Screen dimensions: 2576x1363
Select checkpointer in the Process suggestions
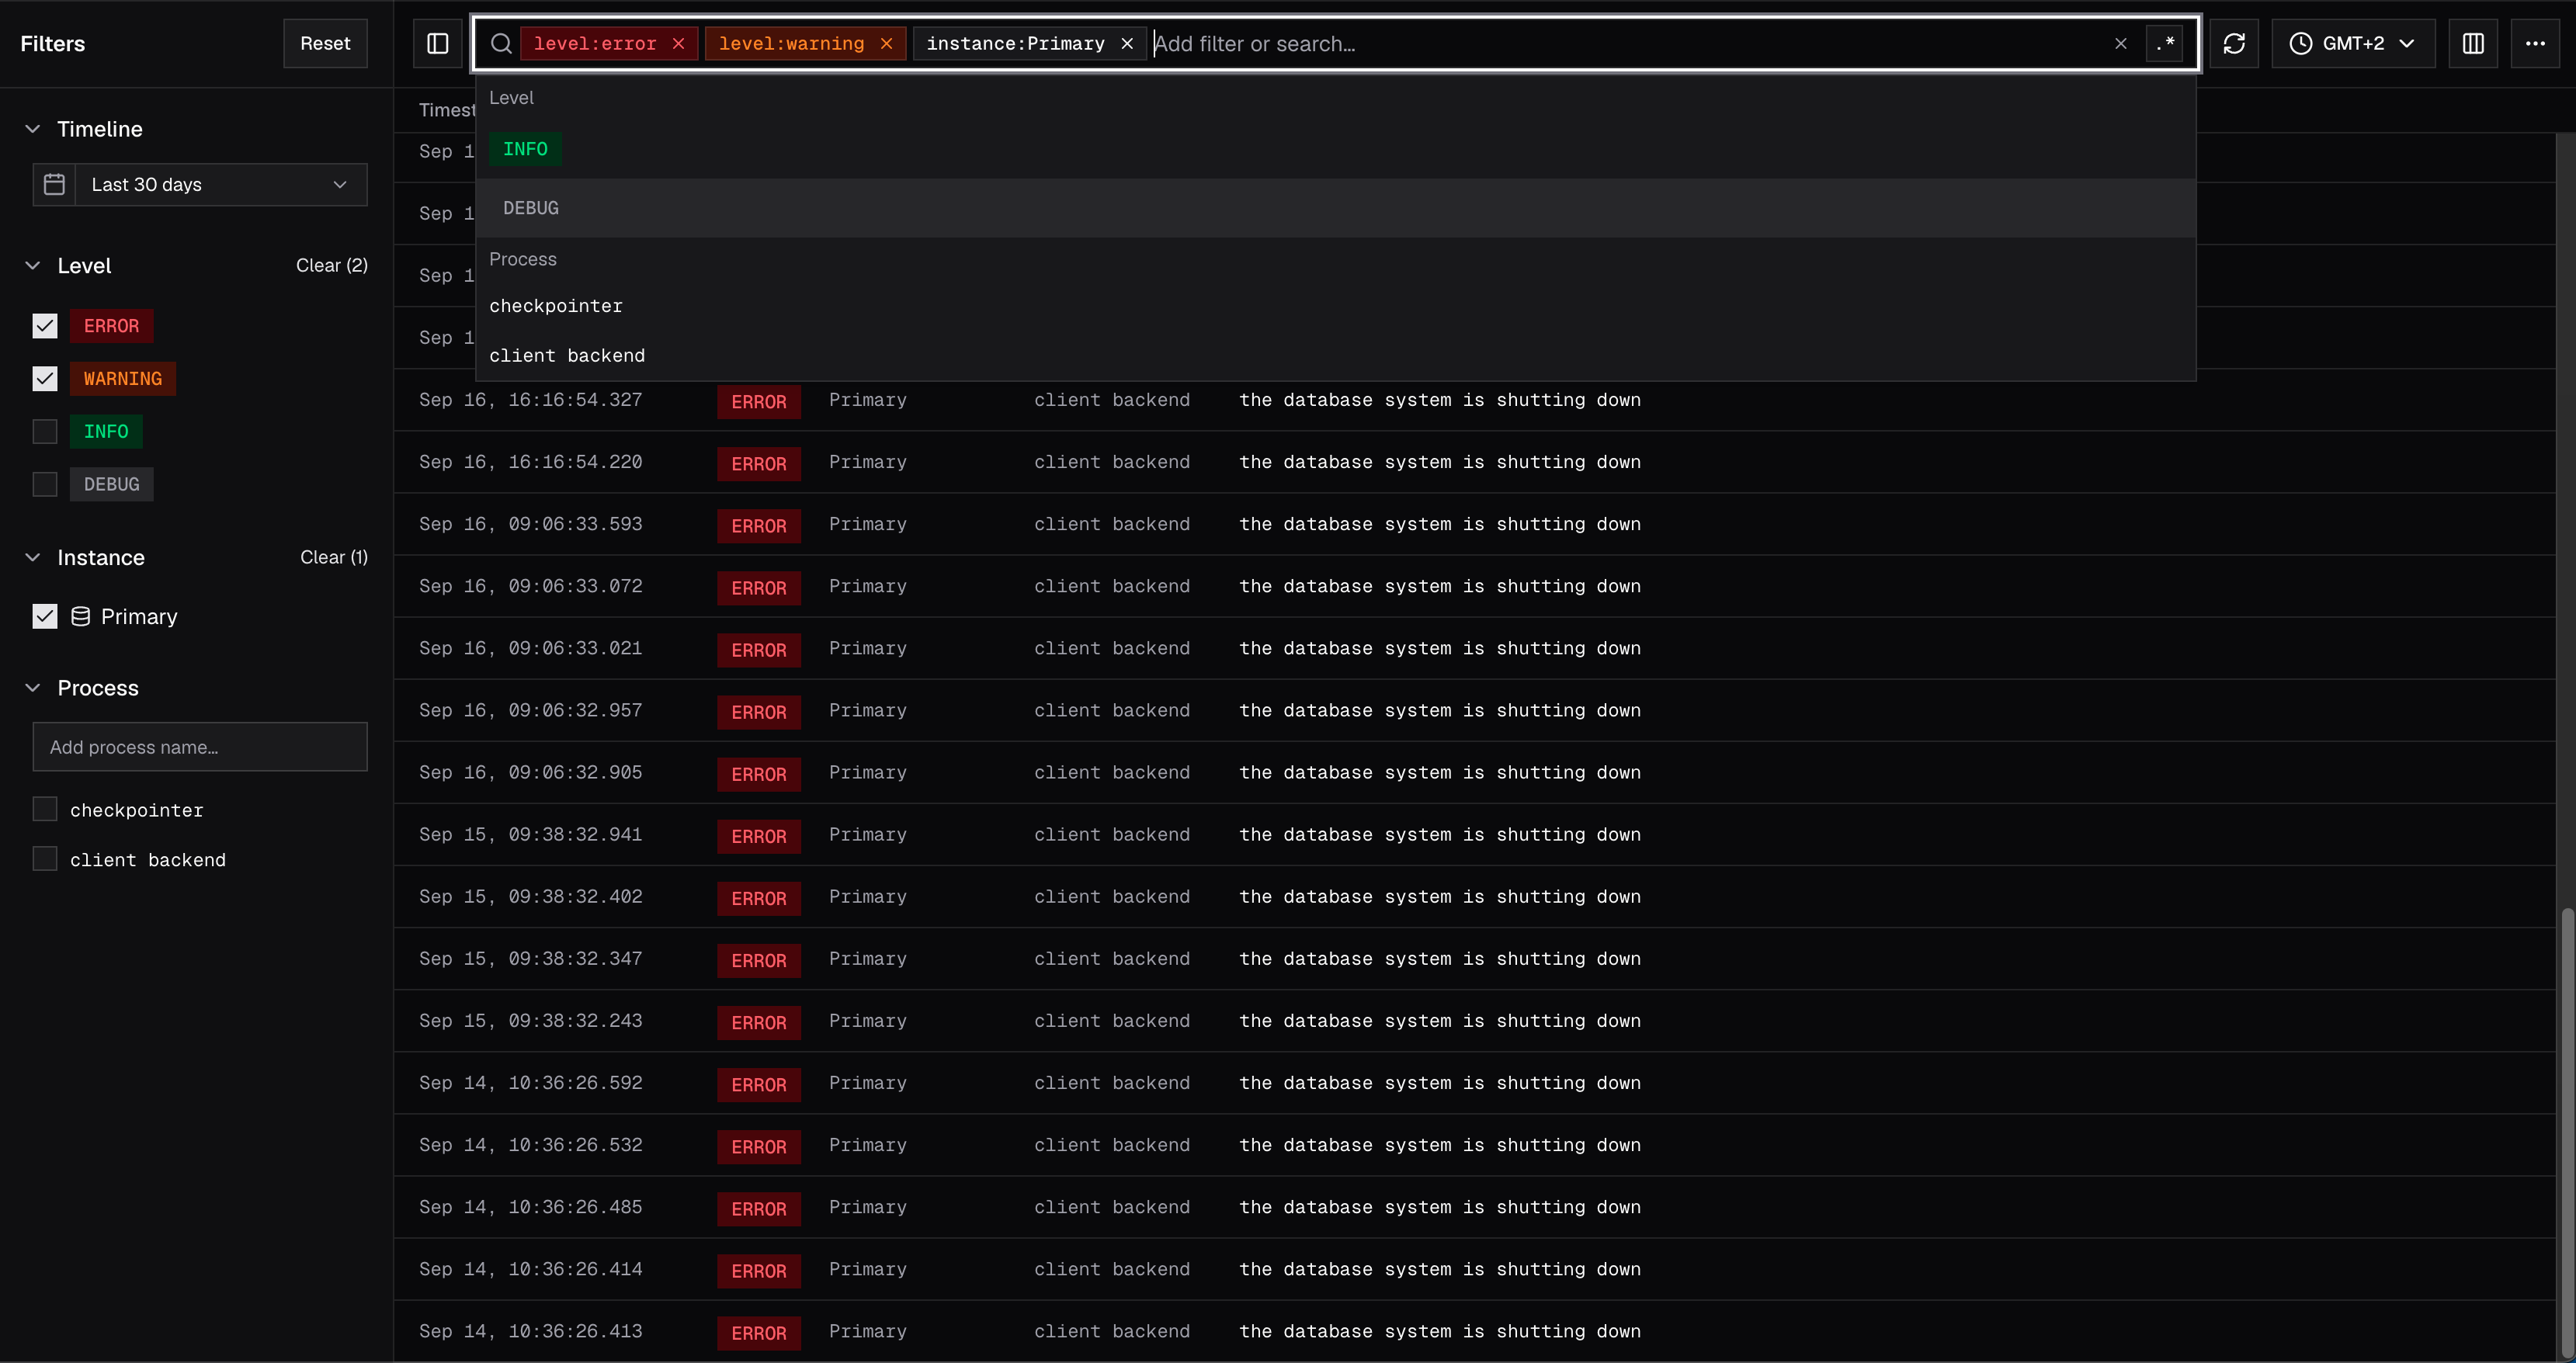pos(1336,306)
